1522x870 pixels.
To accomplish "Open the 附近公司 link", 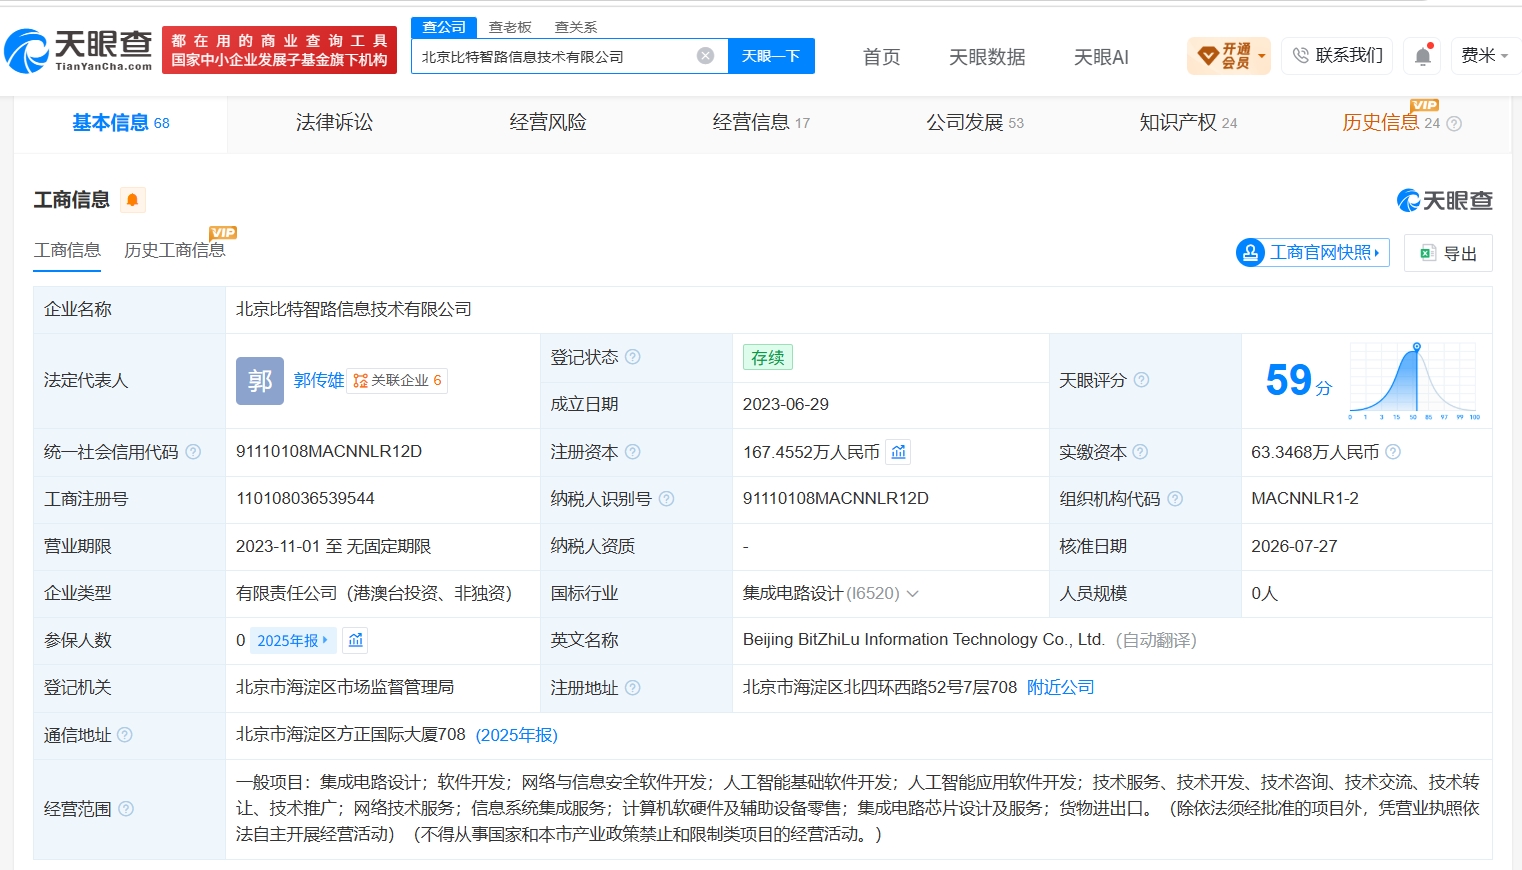I will tap(1061, 688).
